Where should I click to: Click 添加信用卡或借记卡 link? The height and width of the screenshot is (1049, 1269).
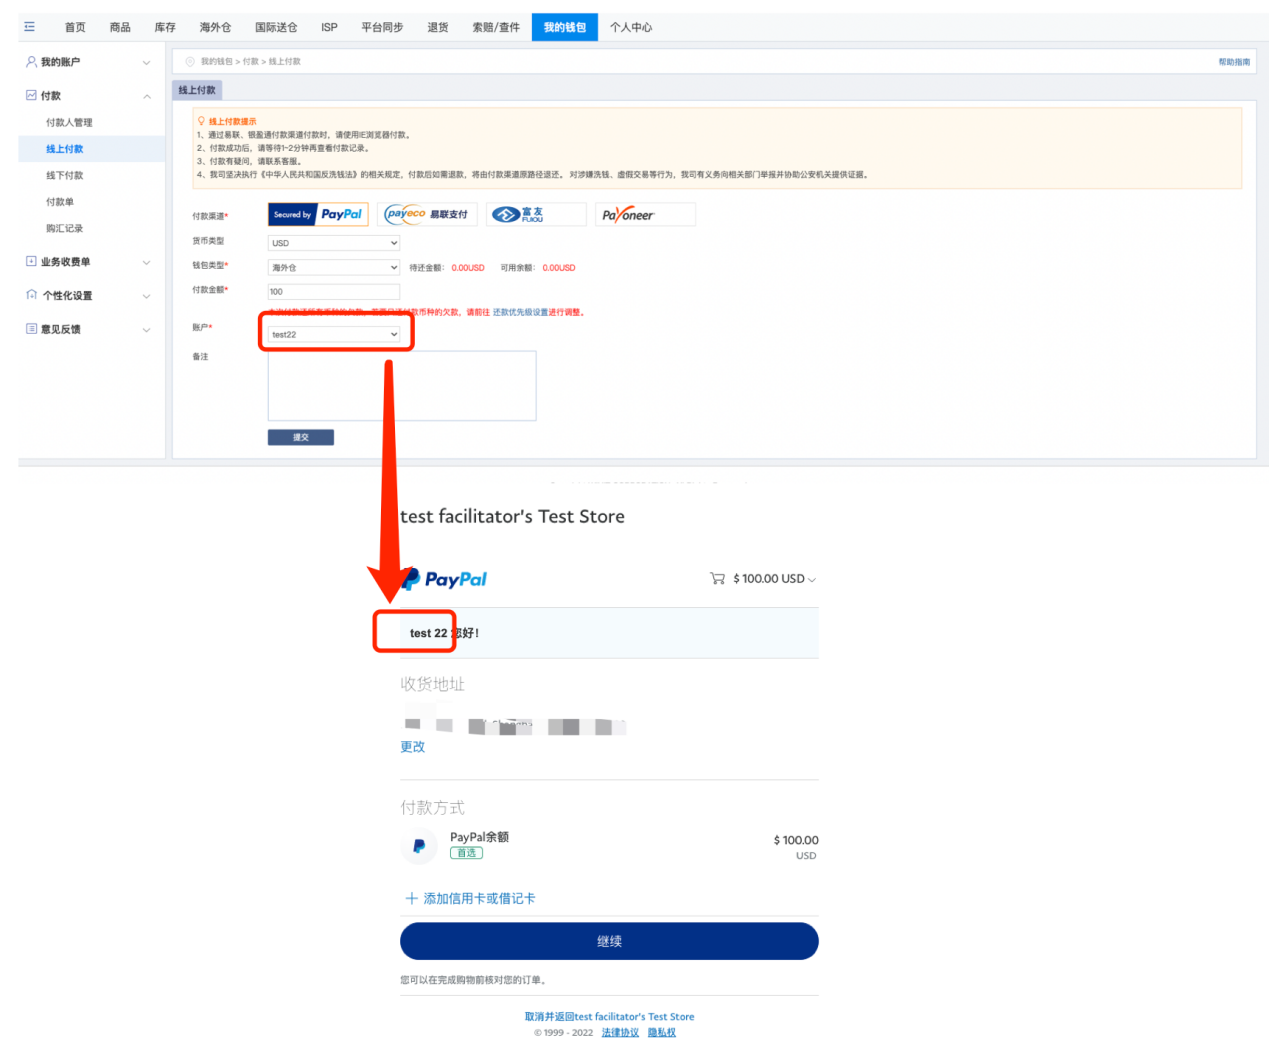coord(479,899)
